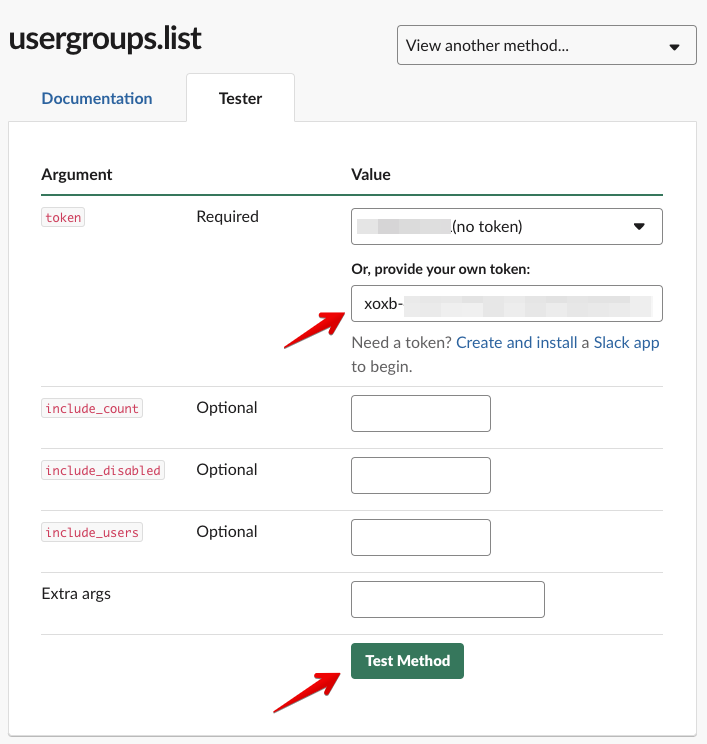Click the Optional label beside include_disabled
The image size is (707, 744).
point(227,470)
